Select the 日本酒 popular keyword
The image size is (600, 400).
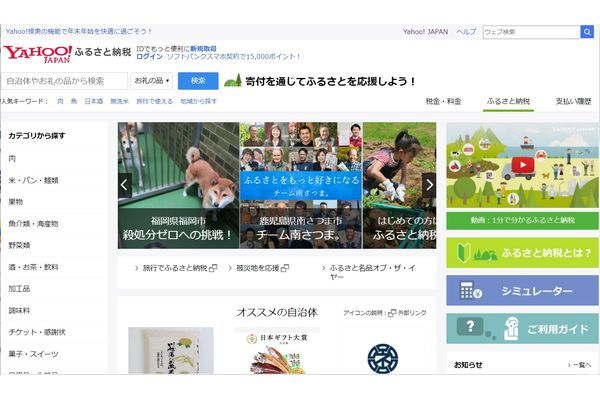[93, 101]
